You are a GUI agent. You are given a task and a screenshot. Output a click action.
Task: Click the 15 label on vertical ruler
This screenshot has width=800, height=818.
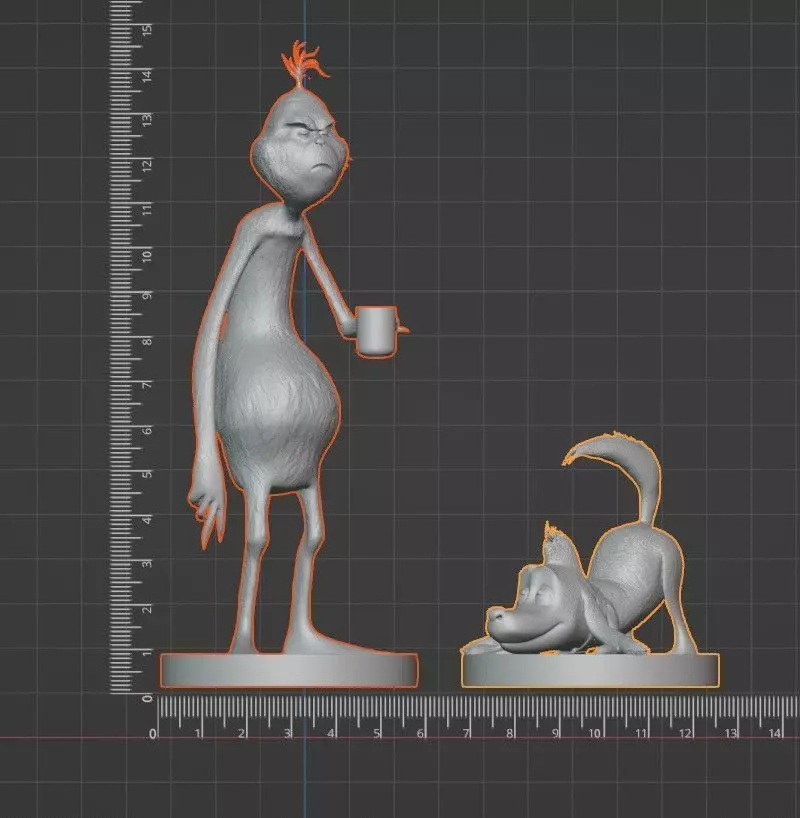point(147,30)
